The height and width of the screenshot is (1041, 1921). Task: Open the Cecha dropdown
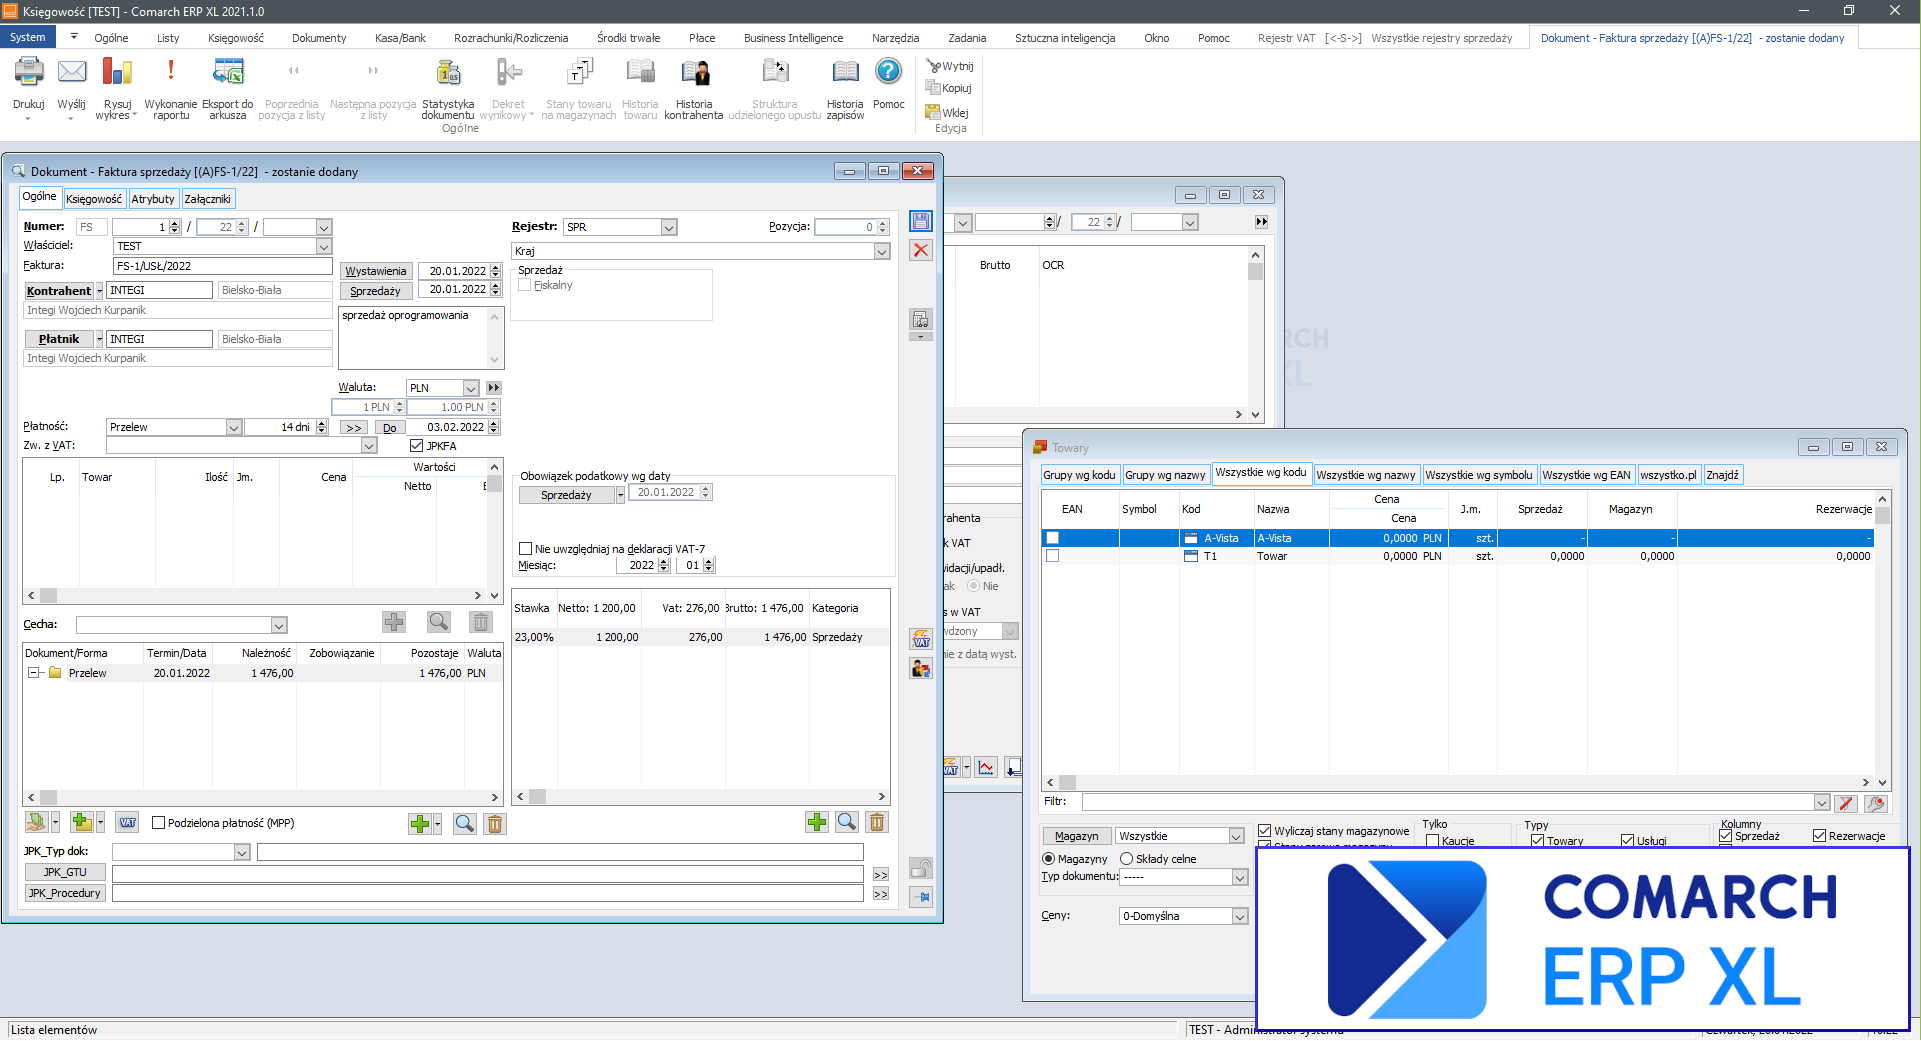279,625
